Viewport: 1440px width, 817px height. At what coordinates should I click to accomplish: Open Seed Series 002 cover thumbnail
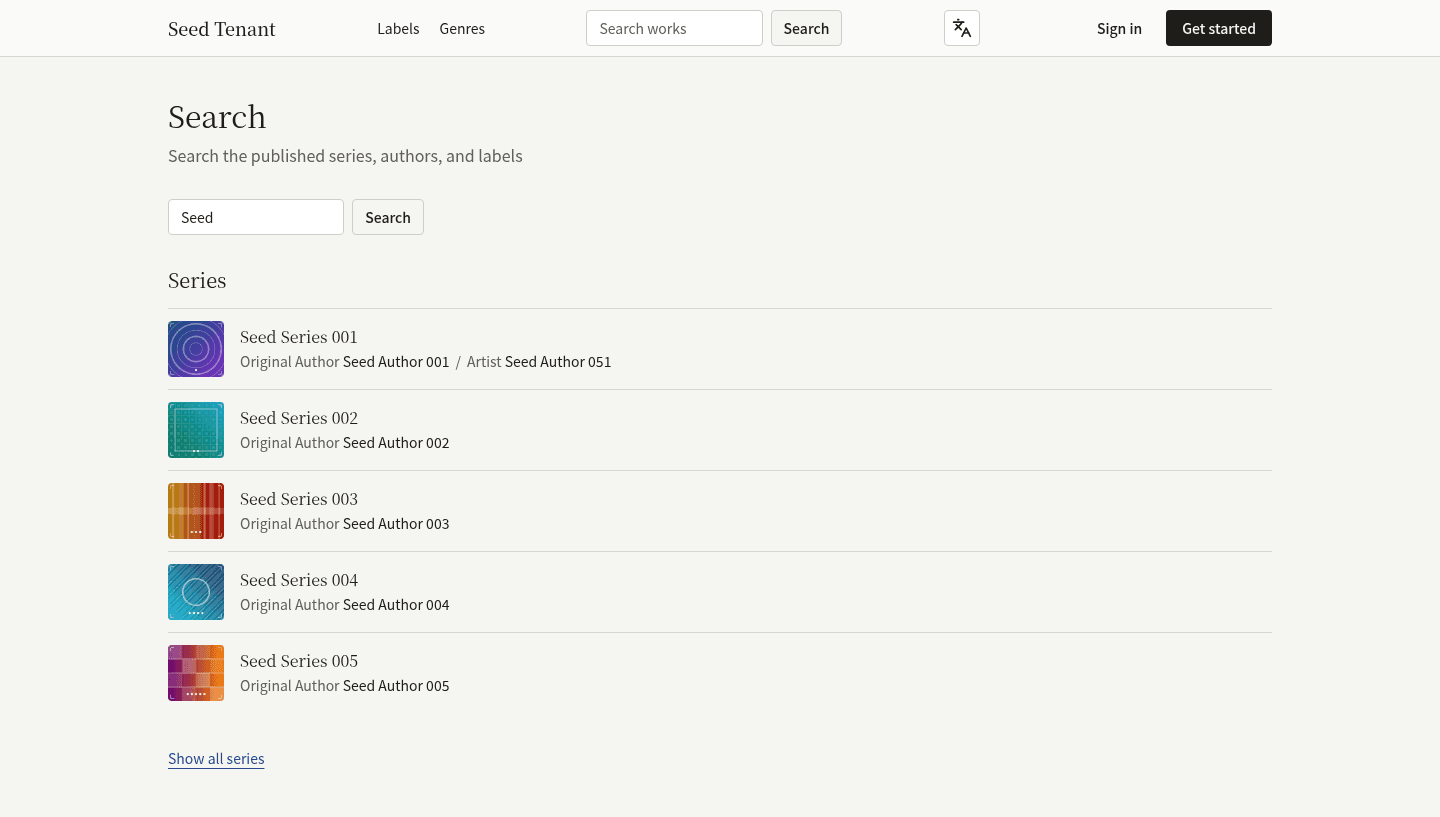196,430
